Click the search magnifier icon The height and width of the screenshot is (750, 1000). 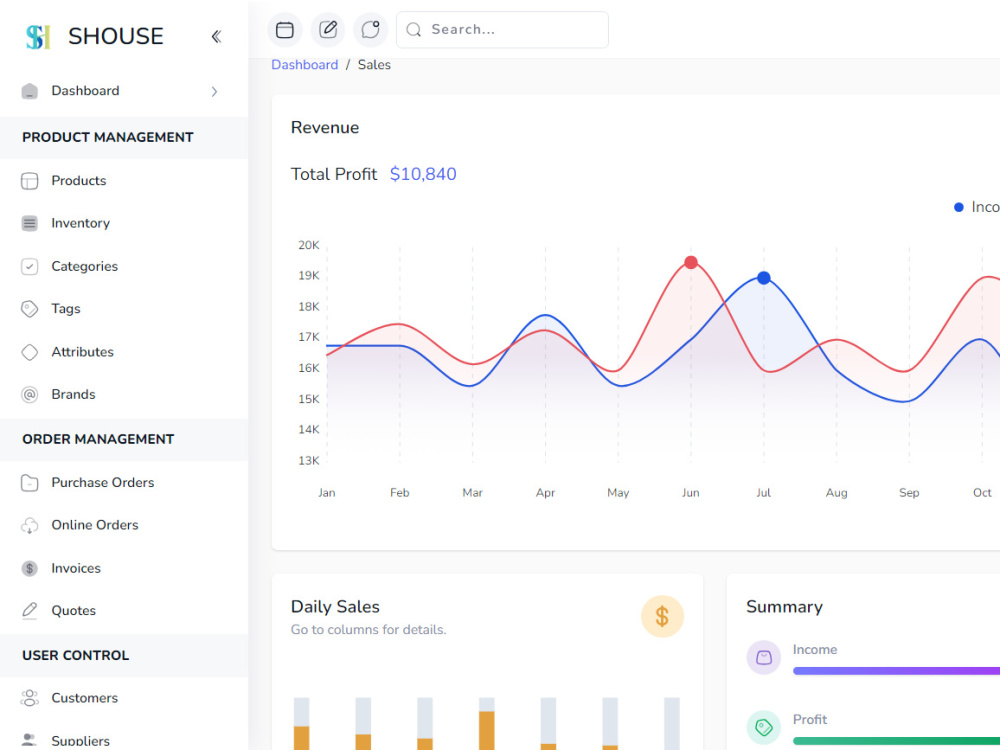coord(413,29)
